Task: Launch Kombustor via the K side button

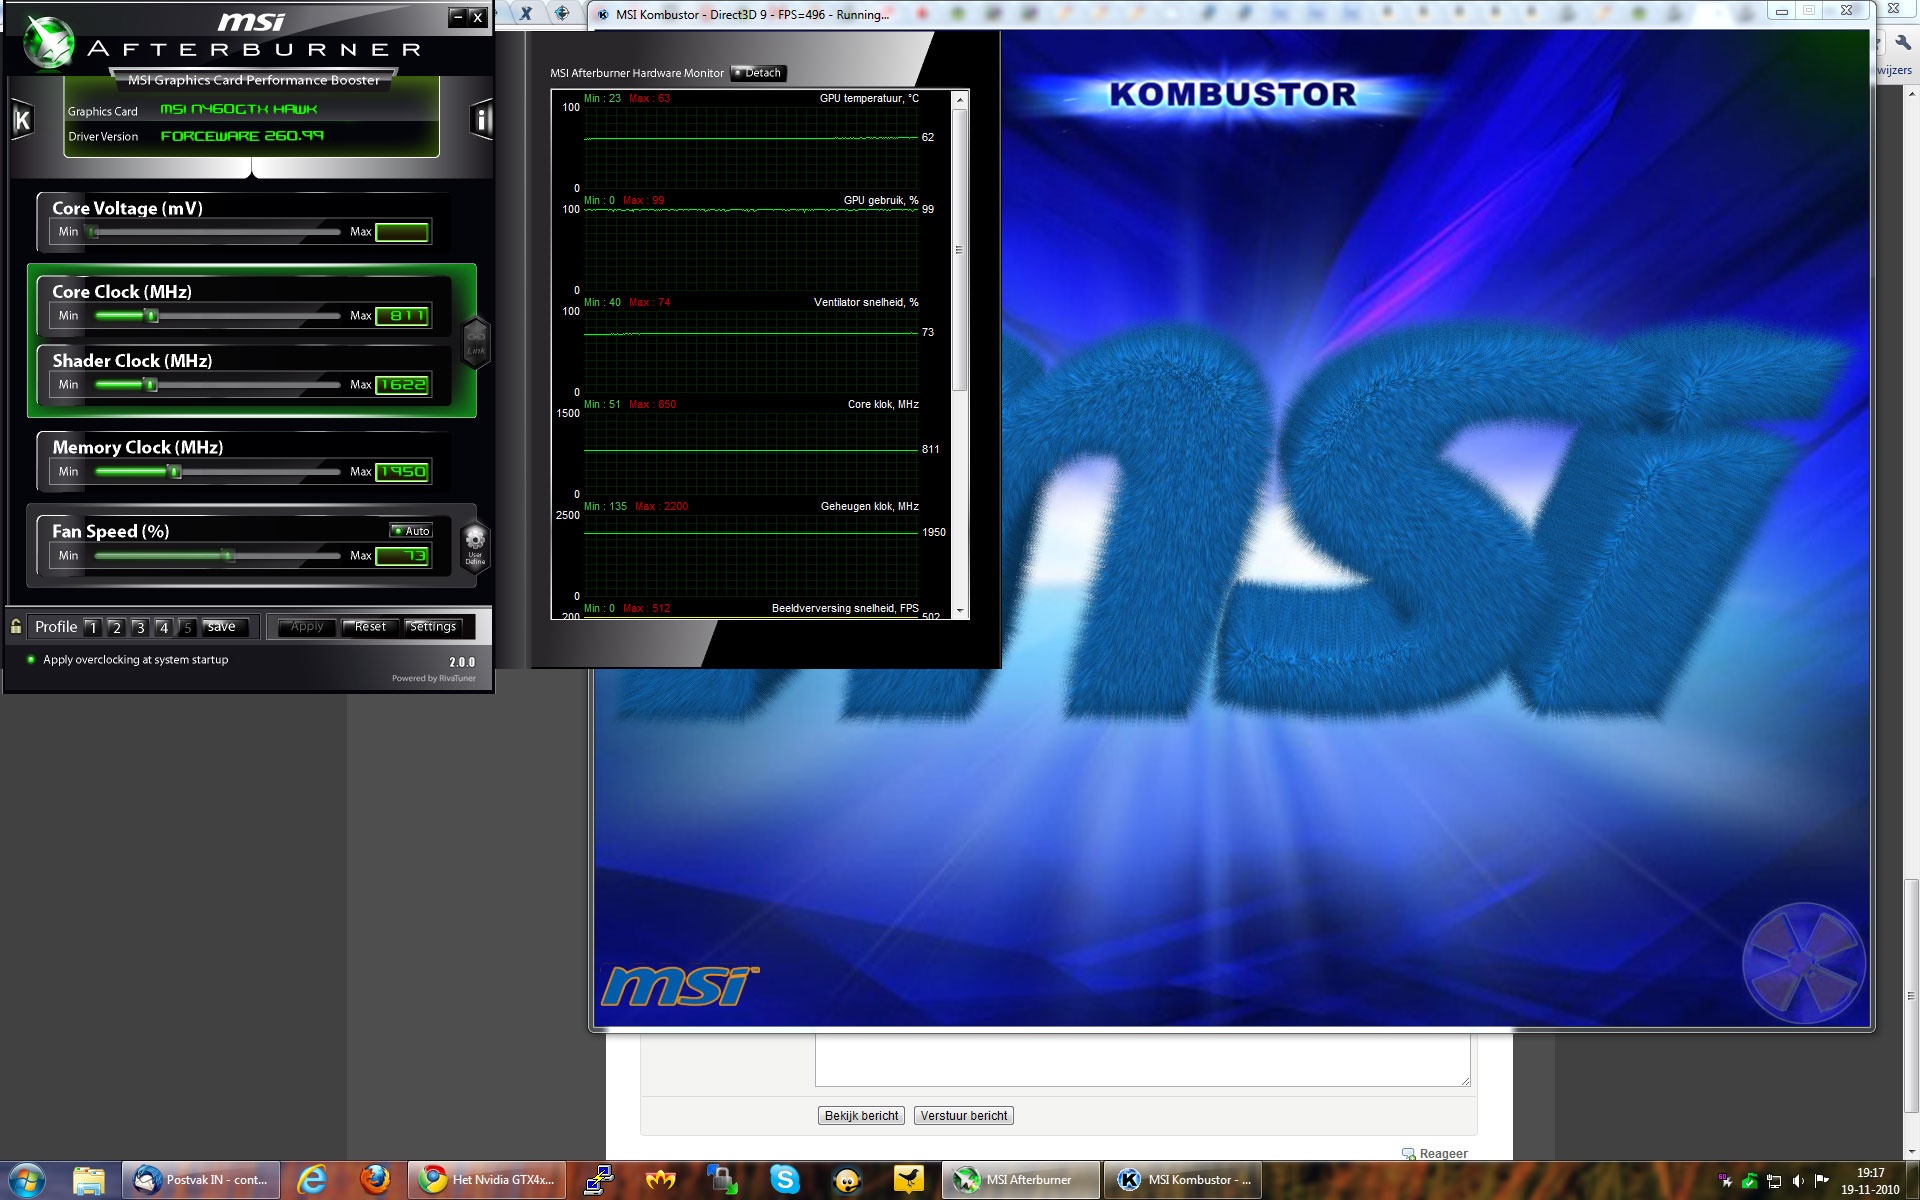Action: (x=22, y=120)
